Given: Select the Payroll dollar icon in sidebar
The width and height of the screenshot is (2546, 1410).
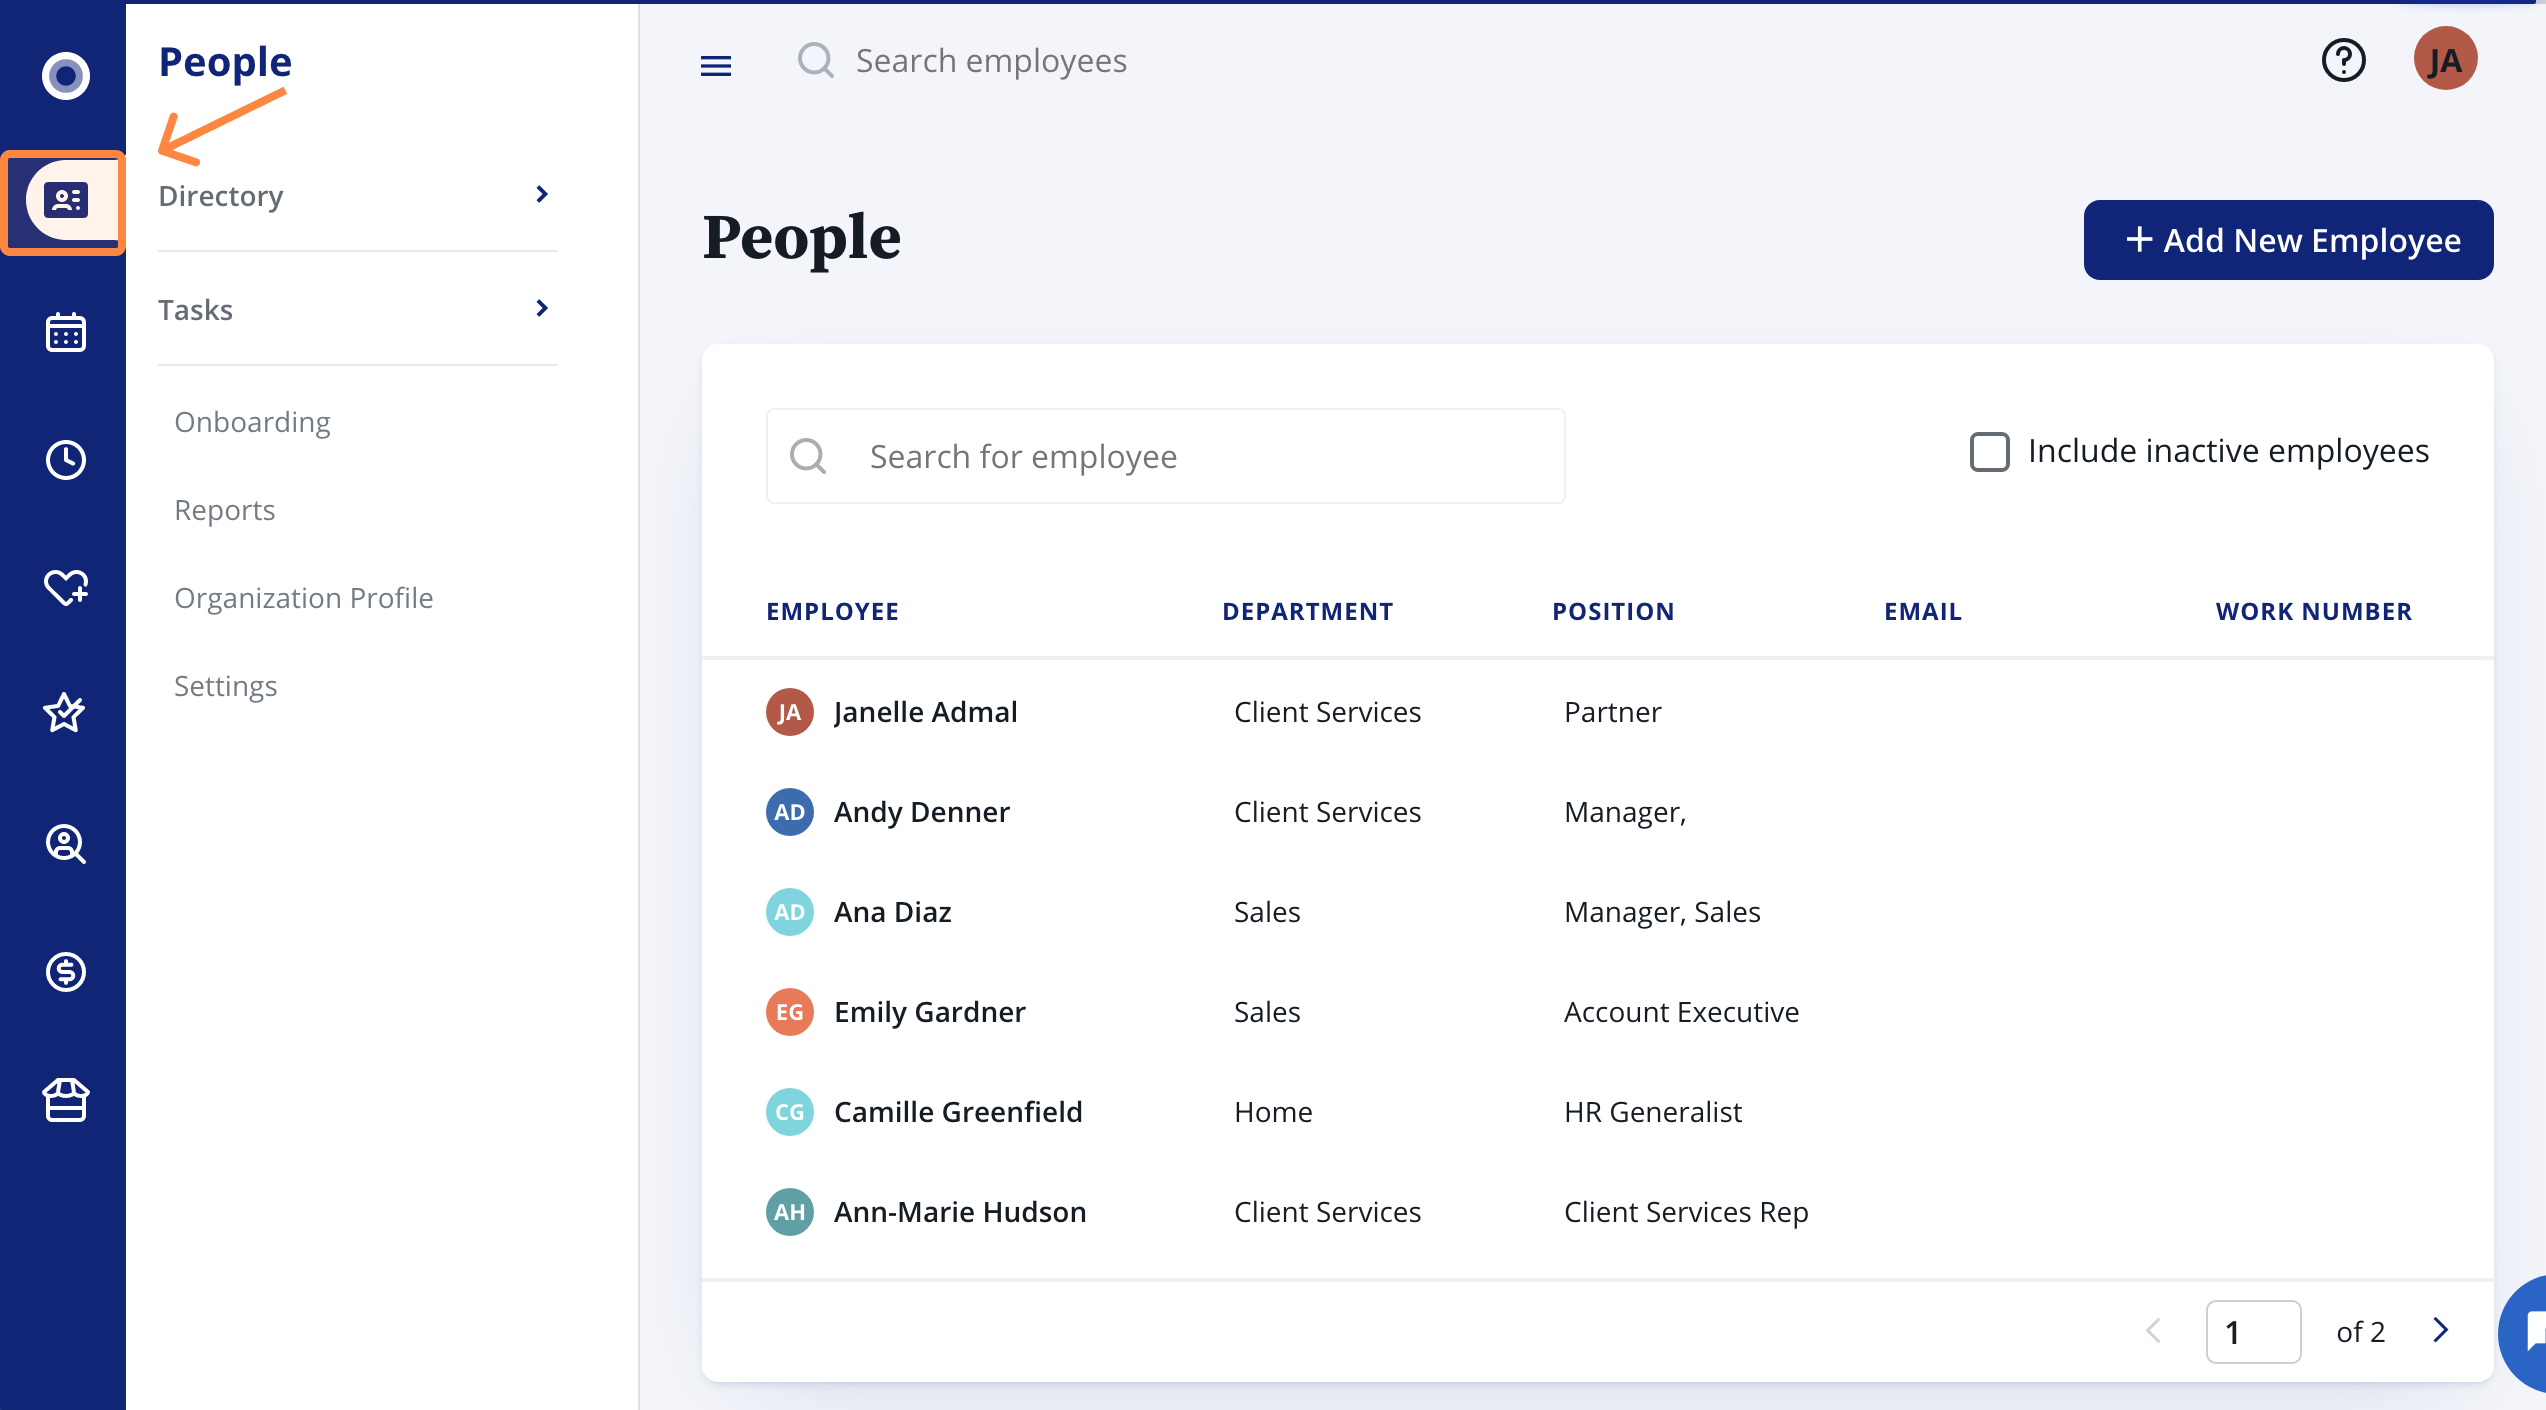Looking at the screenshot, I should coord(63,971).
